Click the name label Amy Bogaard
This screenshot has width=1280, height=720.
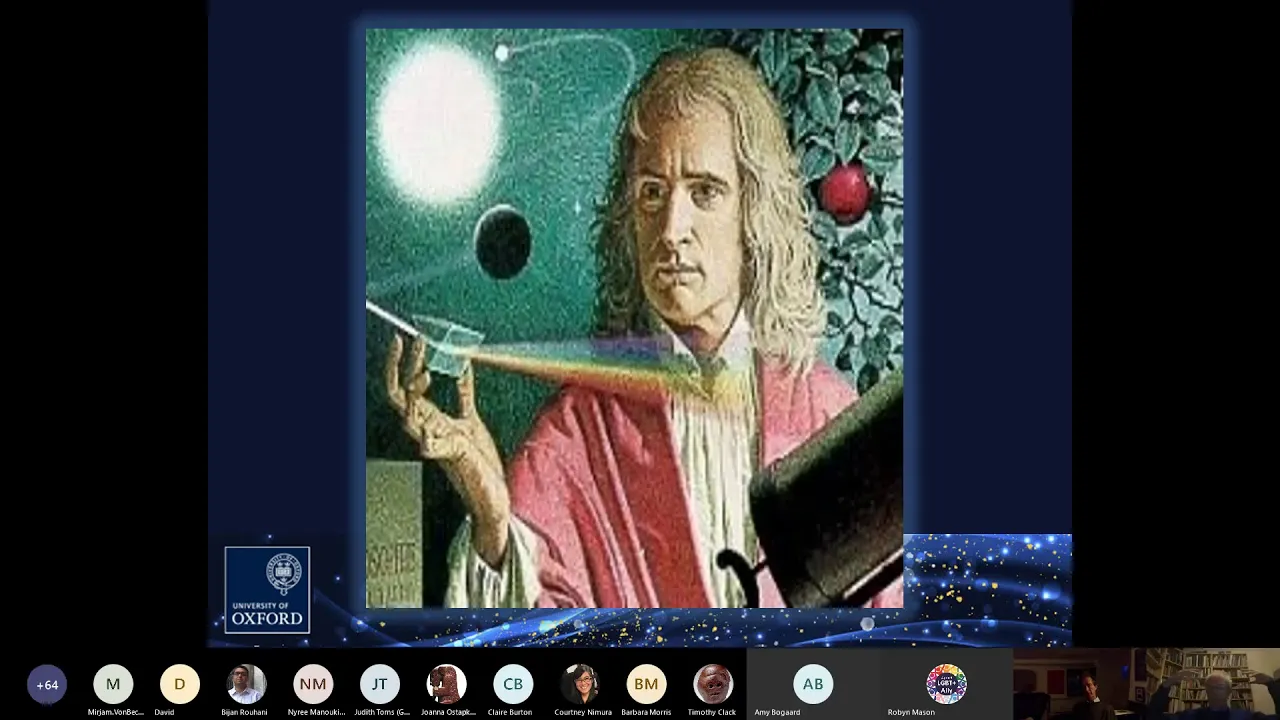click(777, 712)
